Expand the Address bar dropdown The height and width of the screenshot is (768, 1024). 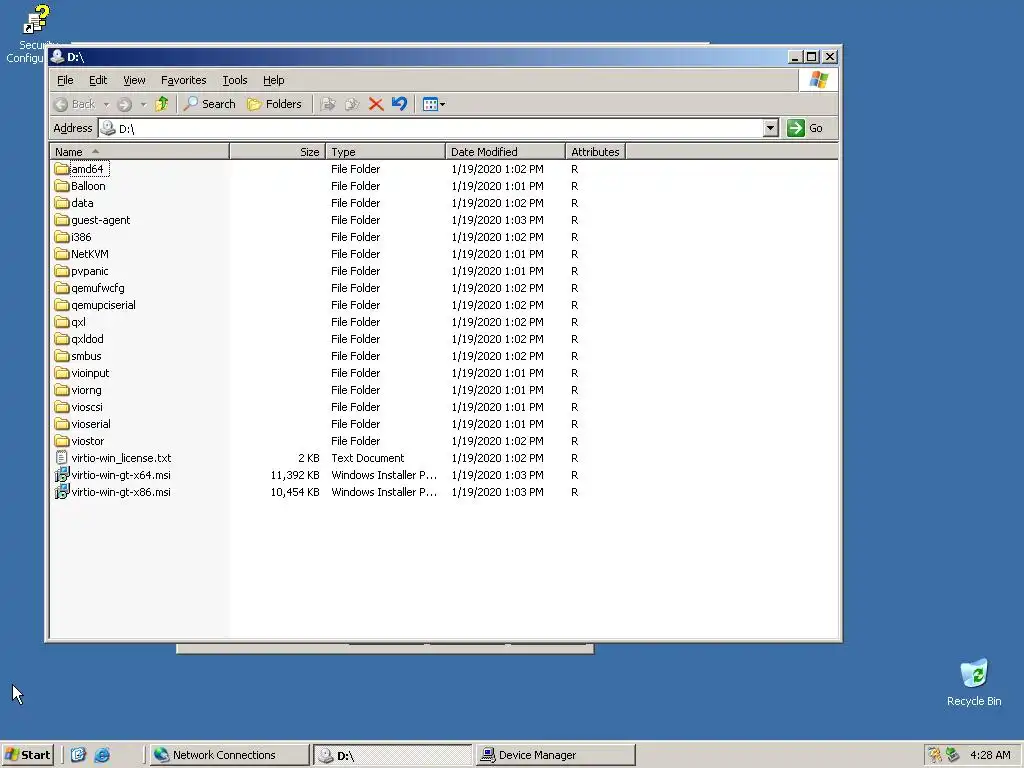pos(771,128)
